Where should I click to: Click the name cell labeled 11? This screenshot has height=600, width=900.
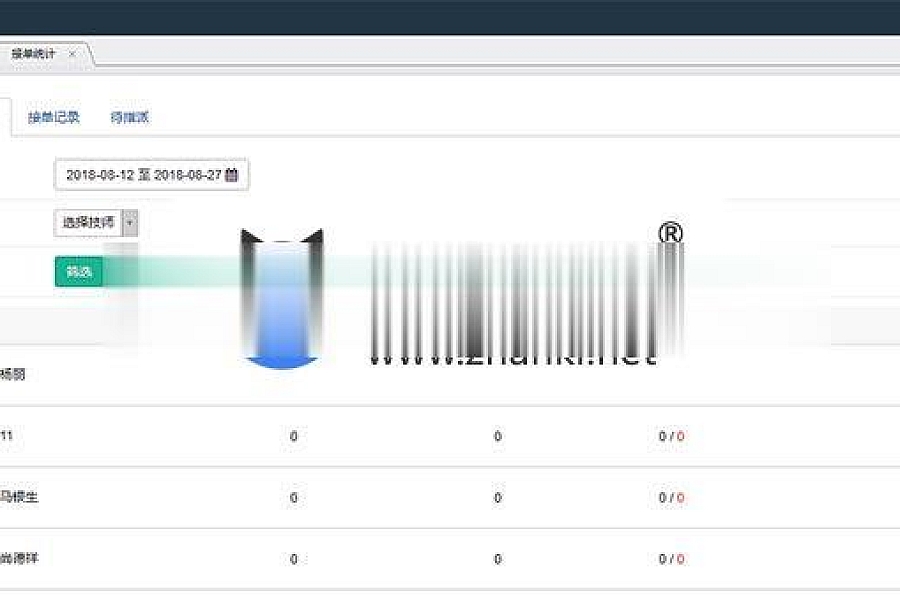[6, 436]
